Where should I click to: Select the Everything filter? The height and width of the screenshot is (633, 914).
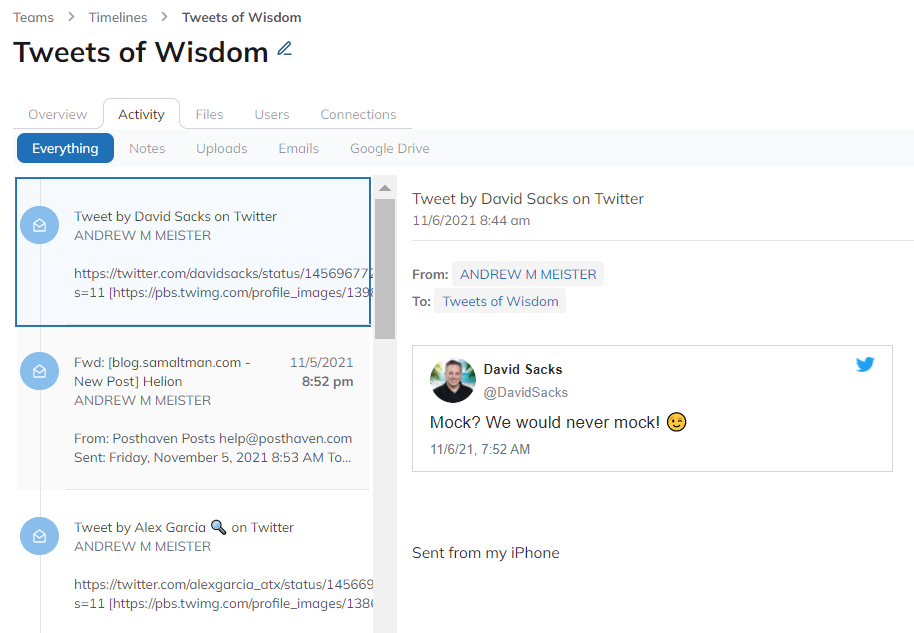[x=65, y=148]
